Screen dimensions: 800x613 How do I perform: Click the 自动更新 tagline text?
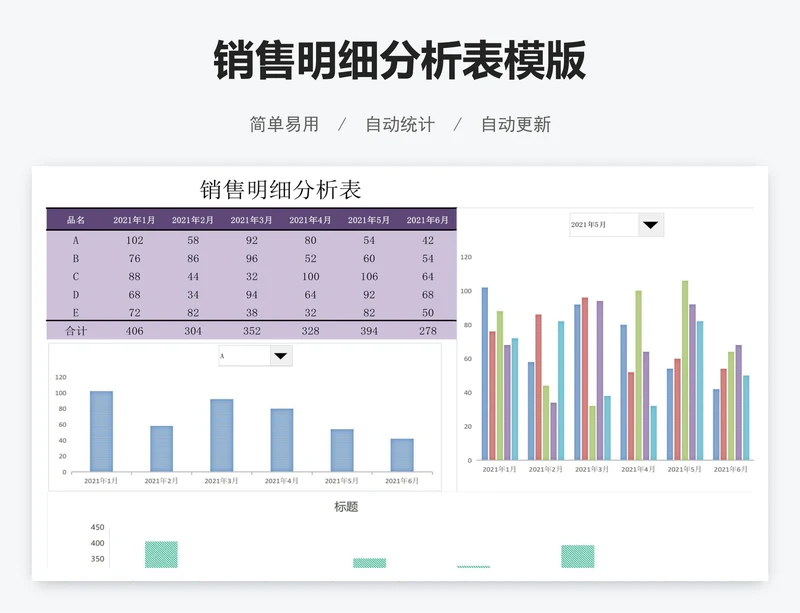[x=516, y=125]
